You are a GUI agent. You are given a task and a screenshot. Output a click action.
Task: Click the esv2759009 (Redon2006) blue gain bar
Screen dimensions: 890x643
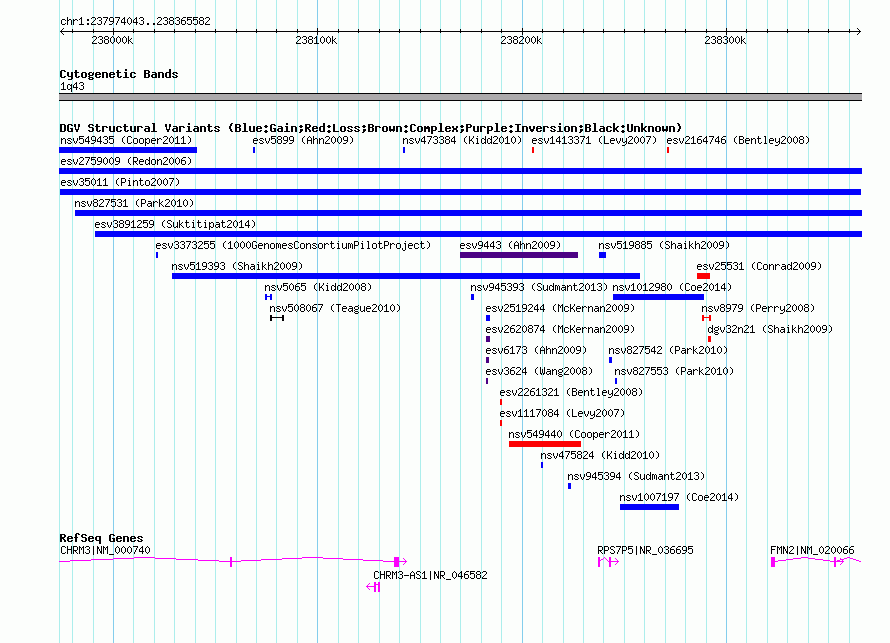coord(460,171)
